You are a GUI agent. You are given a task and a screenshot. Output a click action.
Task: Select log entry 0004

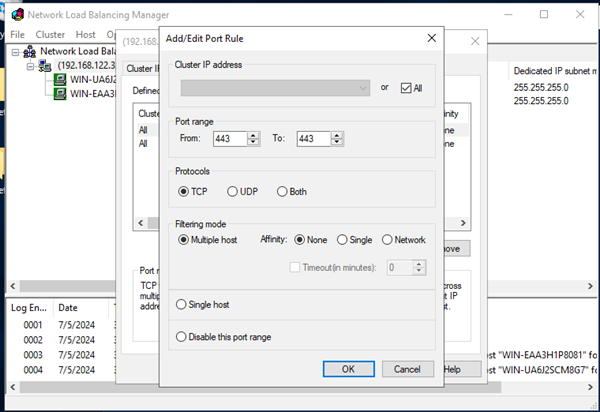(33, 370)
